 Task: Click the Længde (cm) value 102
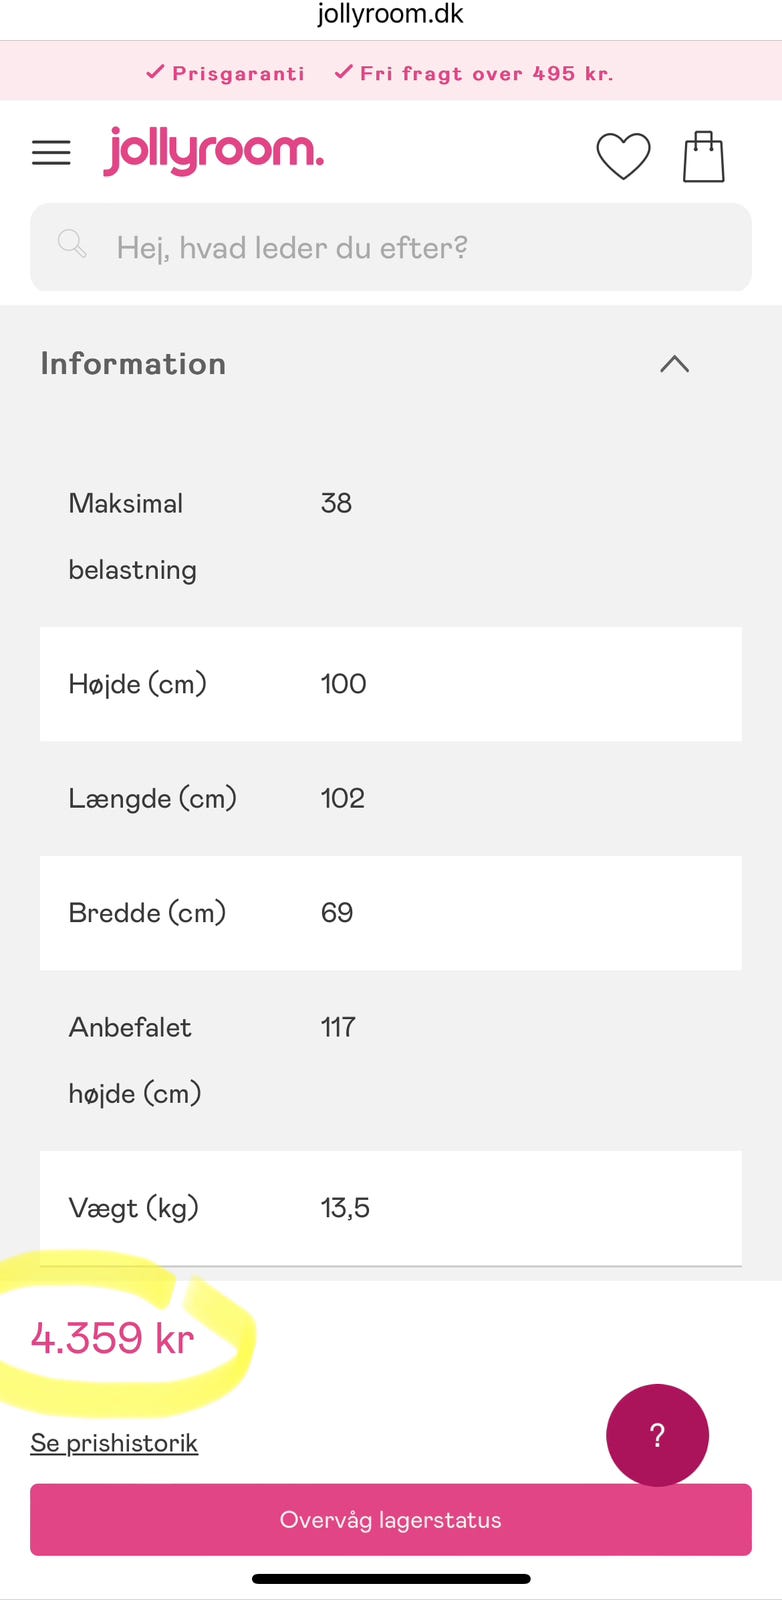point(342,798)
